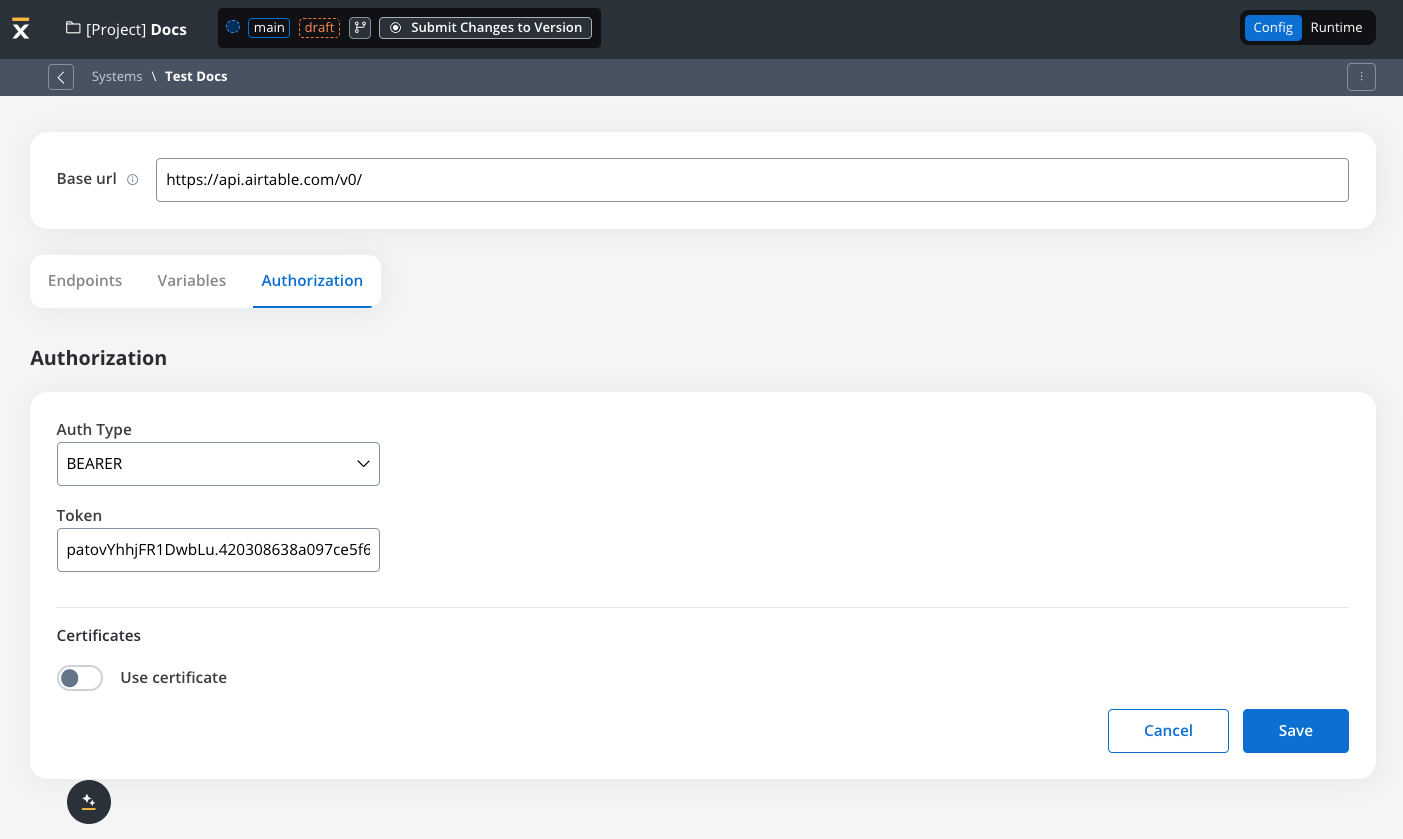The width and height of the screenshot is (1403, 839).
Task: Open the project folder icon
Action: [x=73, y=28]
